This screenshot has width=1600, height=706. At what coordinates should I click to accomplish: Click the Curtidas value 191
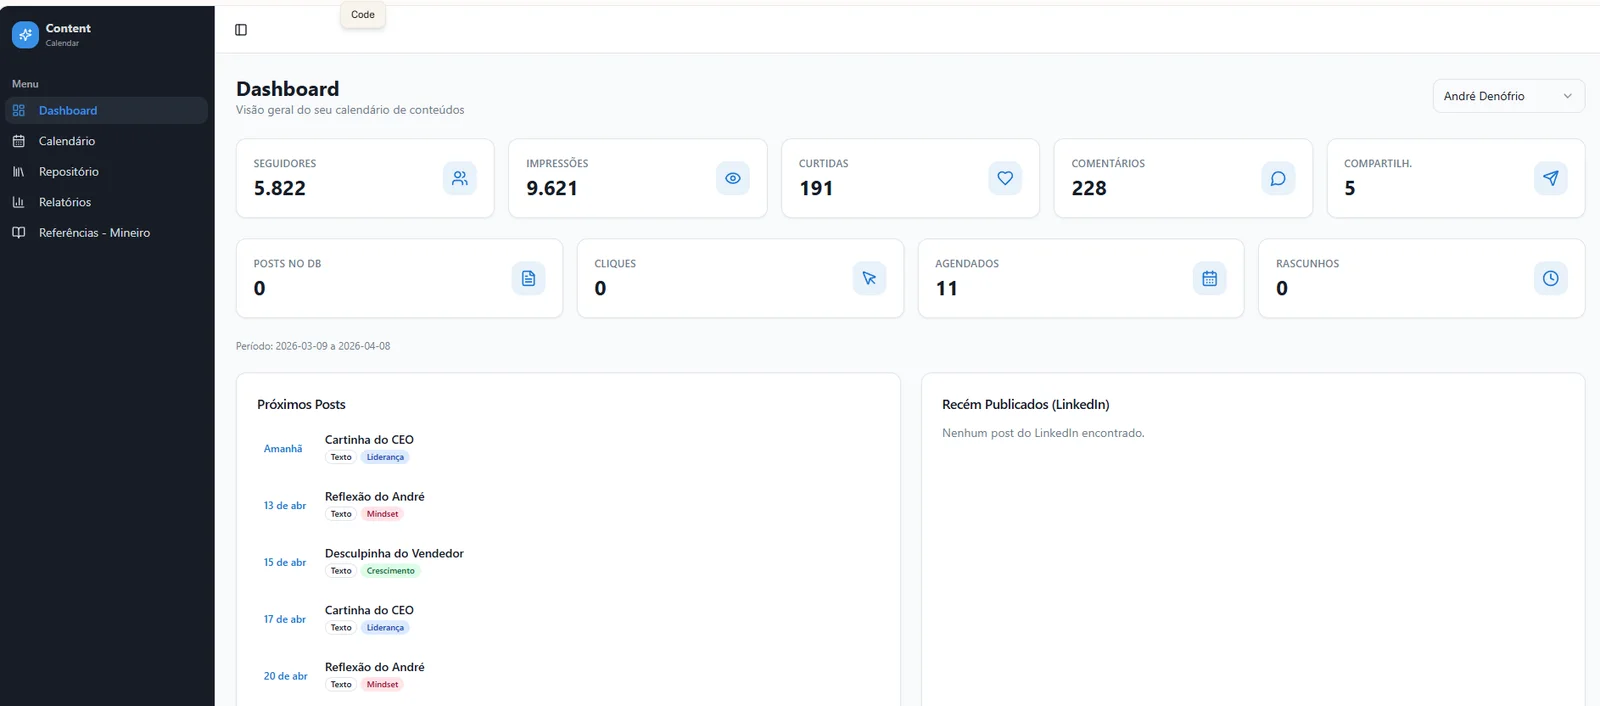816,188
